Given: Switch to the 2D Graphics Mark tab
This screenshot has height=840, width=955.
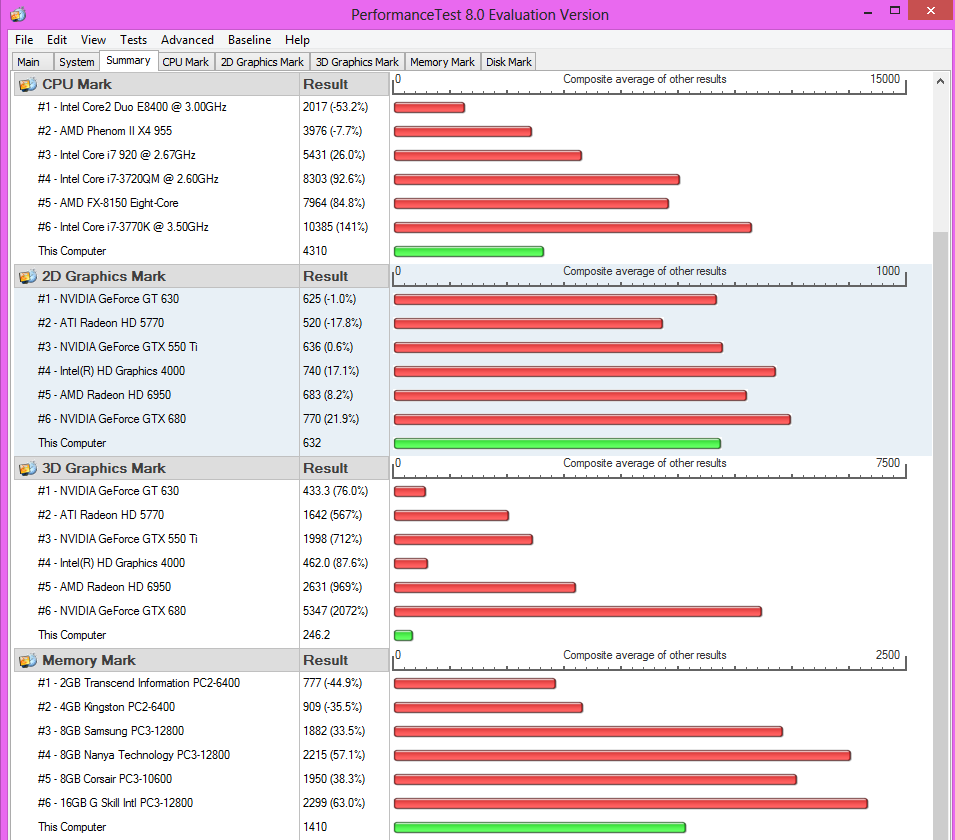Looking at the screenshot, I should point(263,62).
